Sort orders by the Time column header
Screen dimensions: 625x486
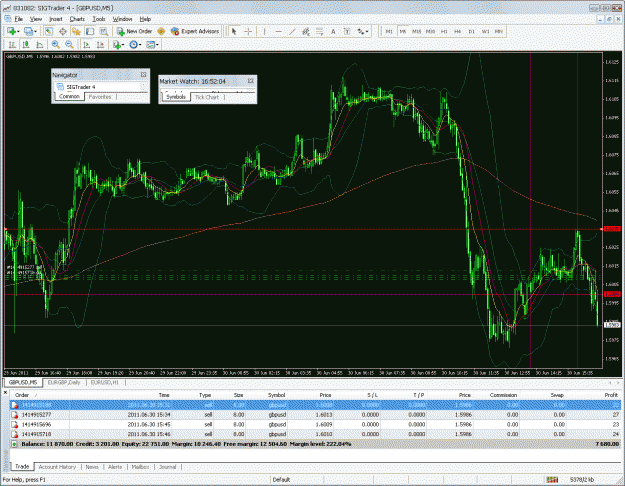(164, 395)
